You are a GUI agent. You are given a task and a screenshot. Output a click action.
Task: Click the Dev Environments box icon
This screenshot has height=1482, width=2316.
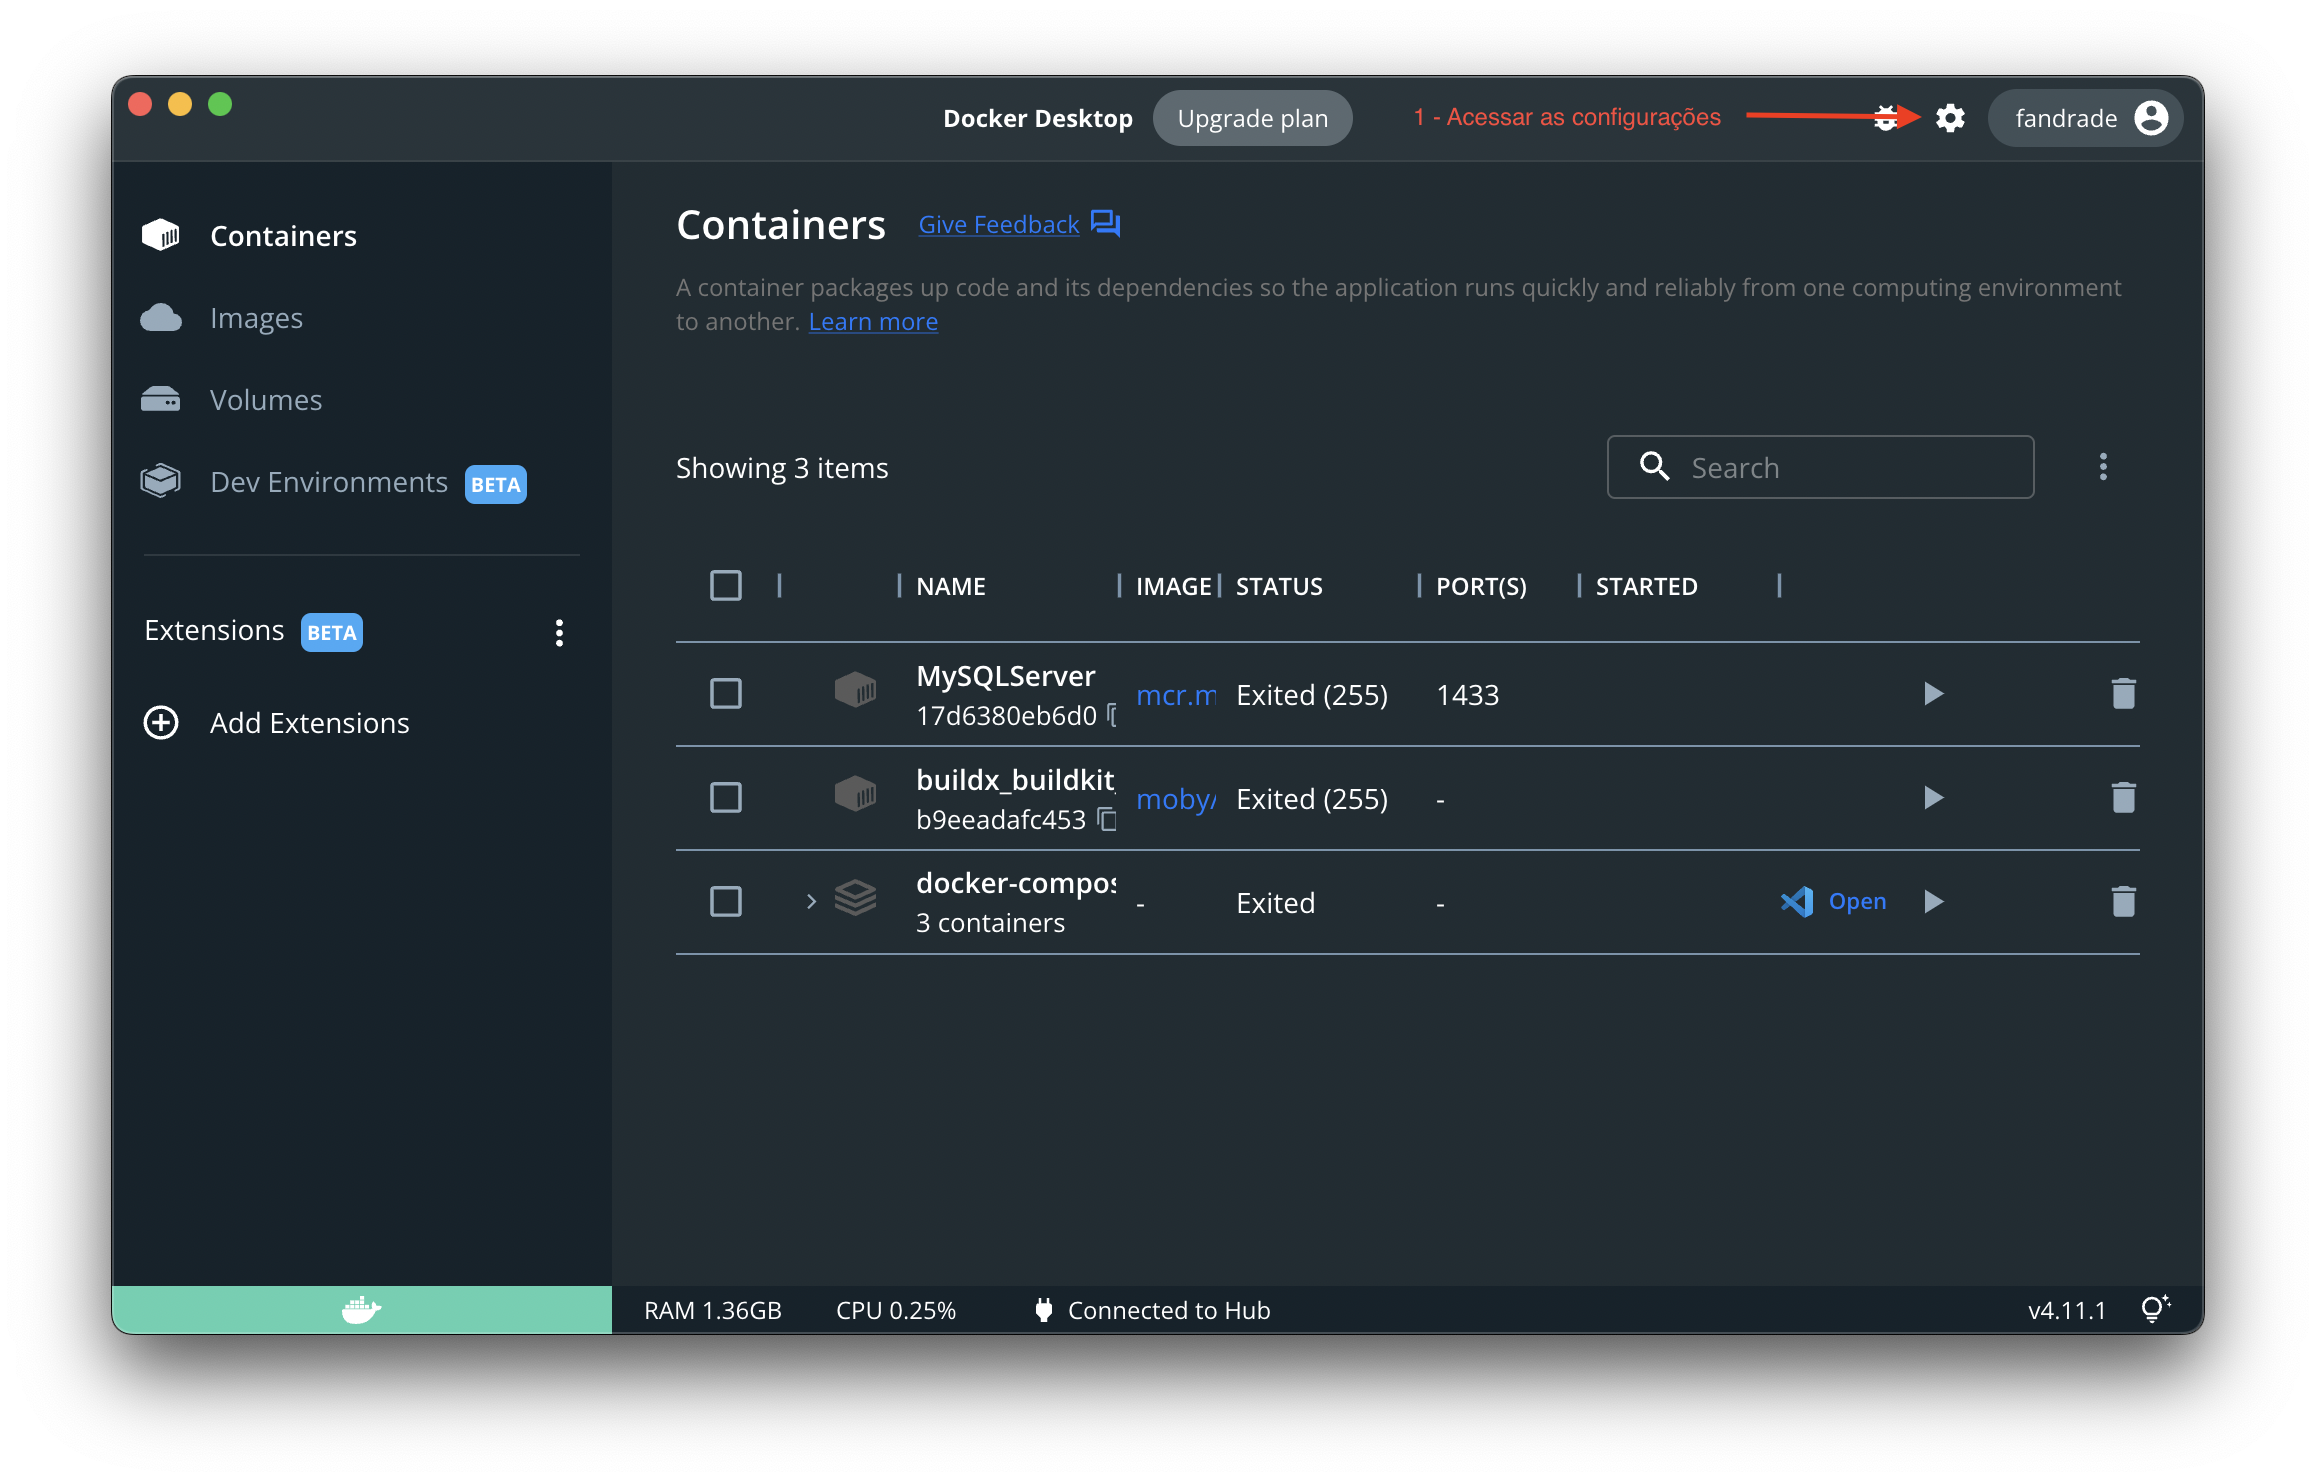[161, 481]
